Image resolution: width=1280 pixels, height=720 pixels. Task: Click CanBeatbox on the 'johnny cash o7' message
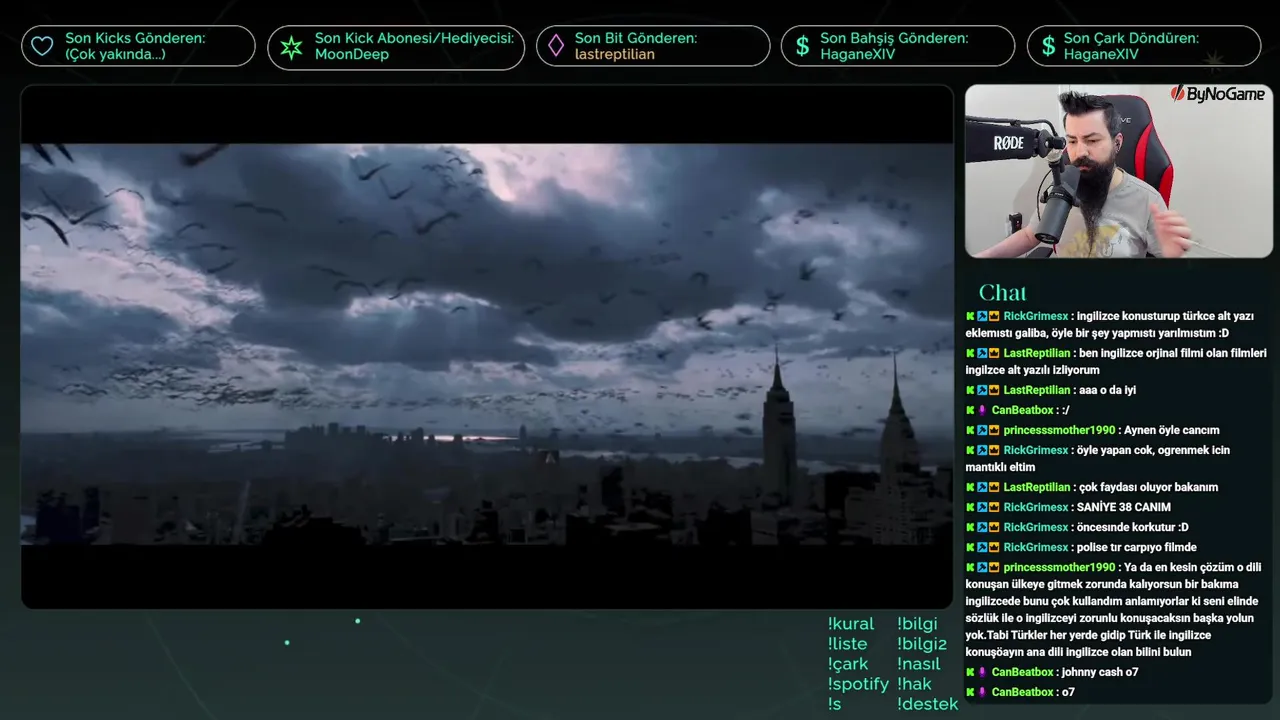1022,672
